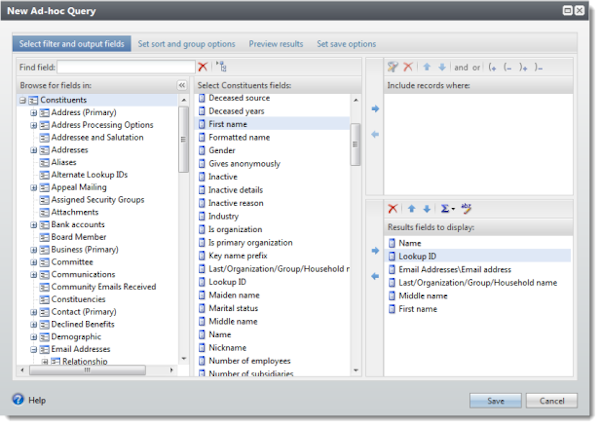Select 'Marital status' field
The image size is (600, 426).
233,308
